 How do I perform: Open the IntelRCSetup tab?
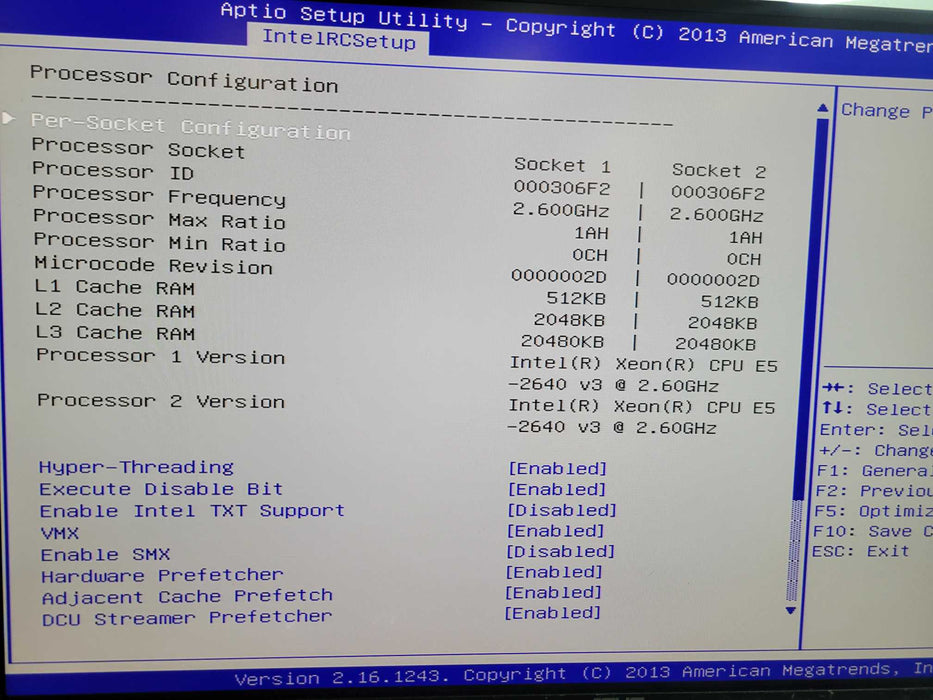pyautogui.click(x=338, y=40)
